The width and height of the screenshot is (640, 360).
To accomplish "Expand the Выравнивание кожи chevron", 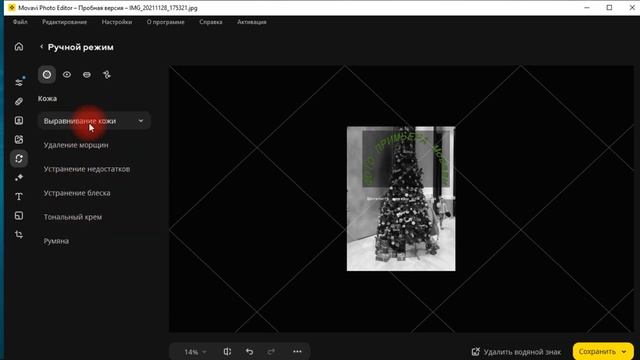I will coord(141,121).
